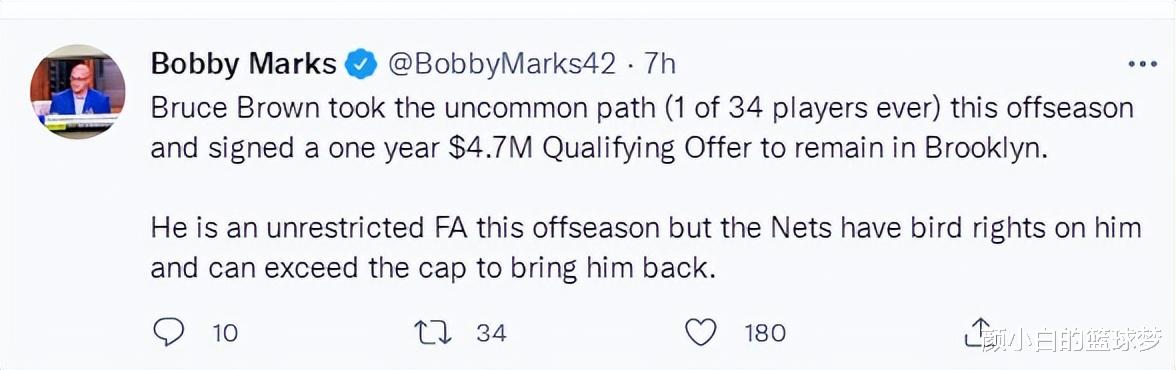The height and width of the screenshot is (370, 1176).
Task: Click the line 'and can exceed the cap'
Action: [430, 268]
